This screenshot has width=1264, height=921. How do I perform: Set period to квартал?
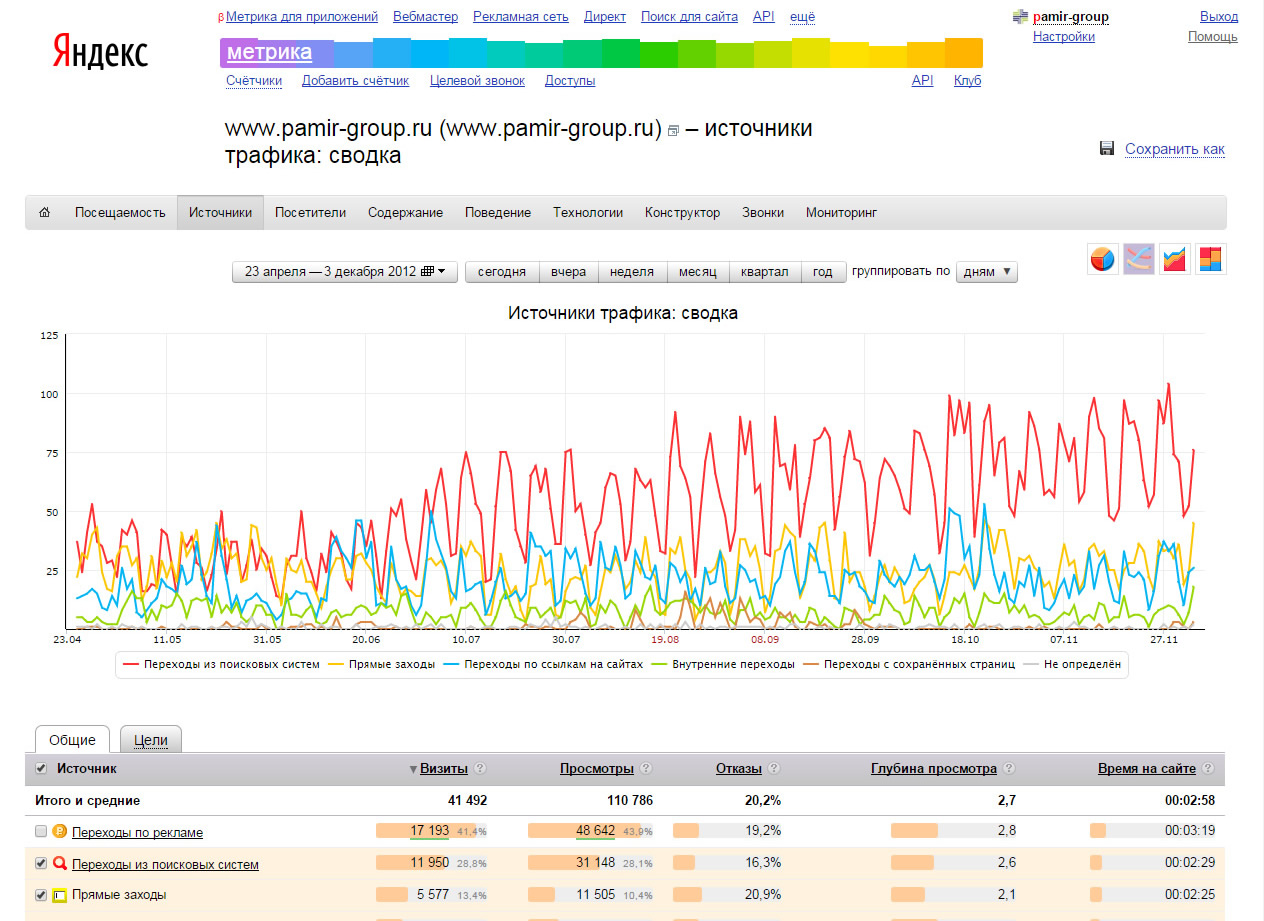click(764, 271)
